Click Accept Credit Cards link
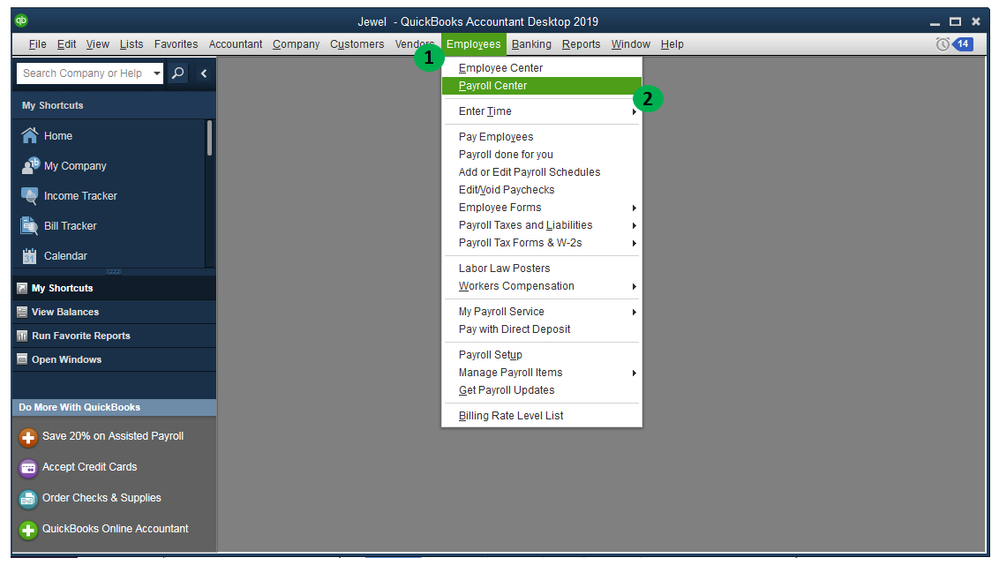999x567 pixels. 89,467
